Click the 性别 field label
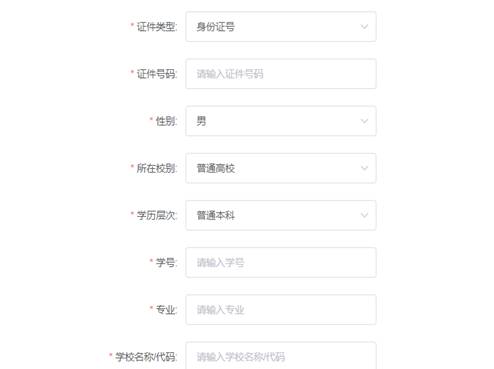 click(x=166, y=121)
